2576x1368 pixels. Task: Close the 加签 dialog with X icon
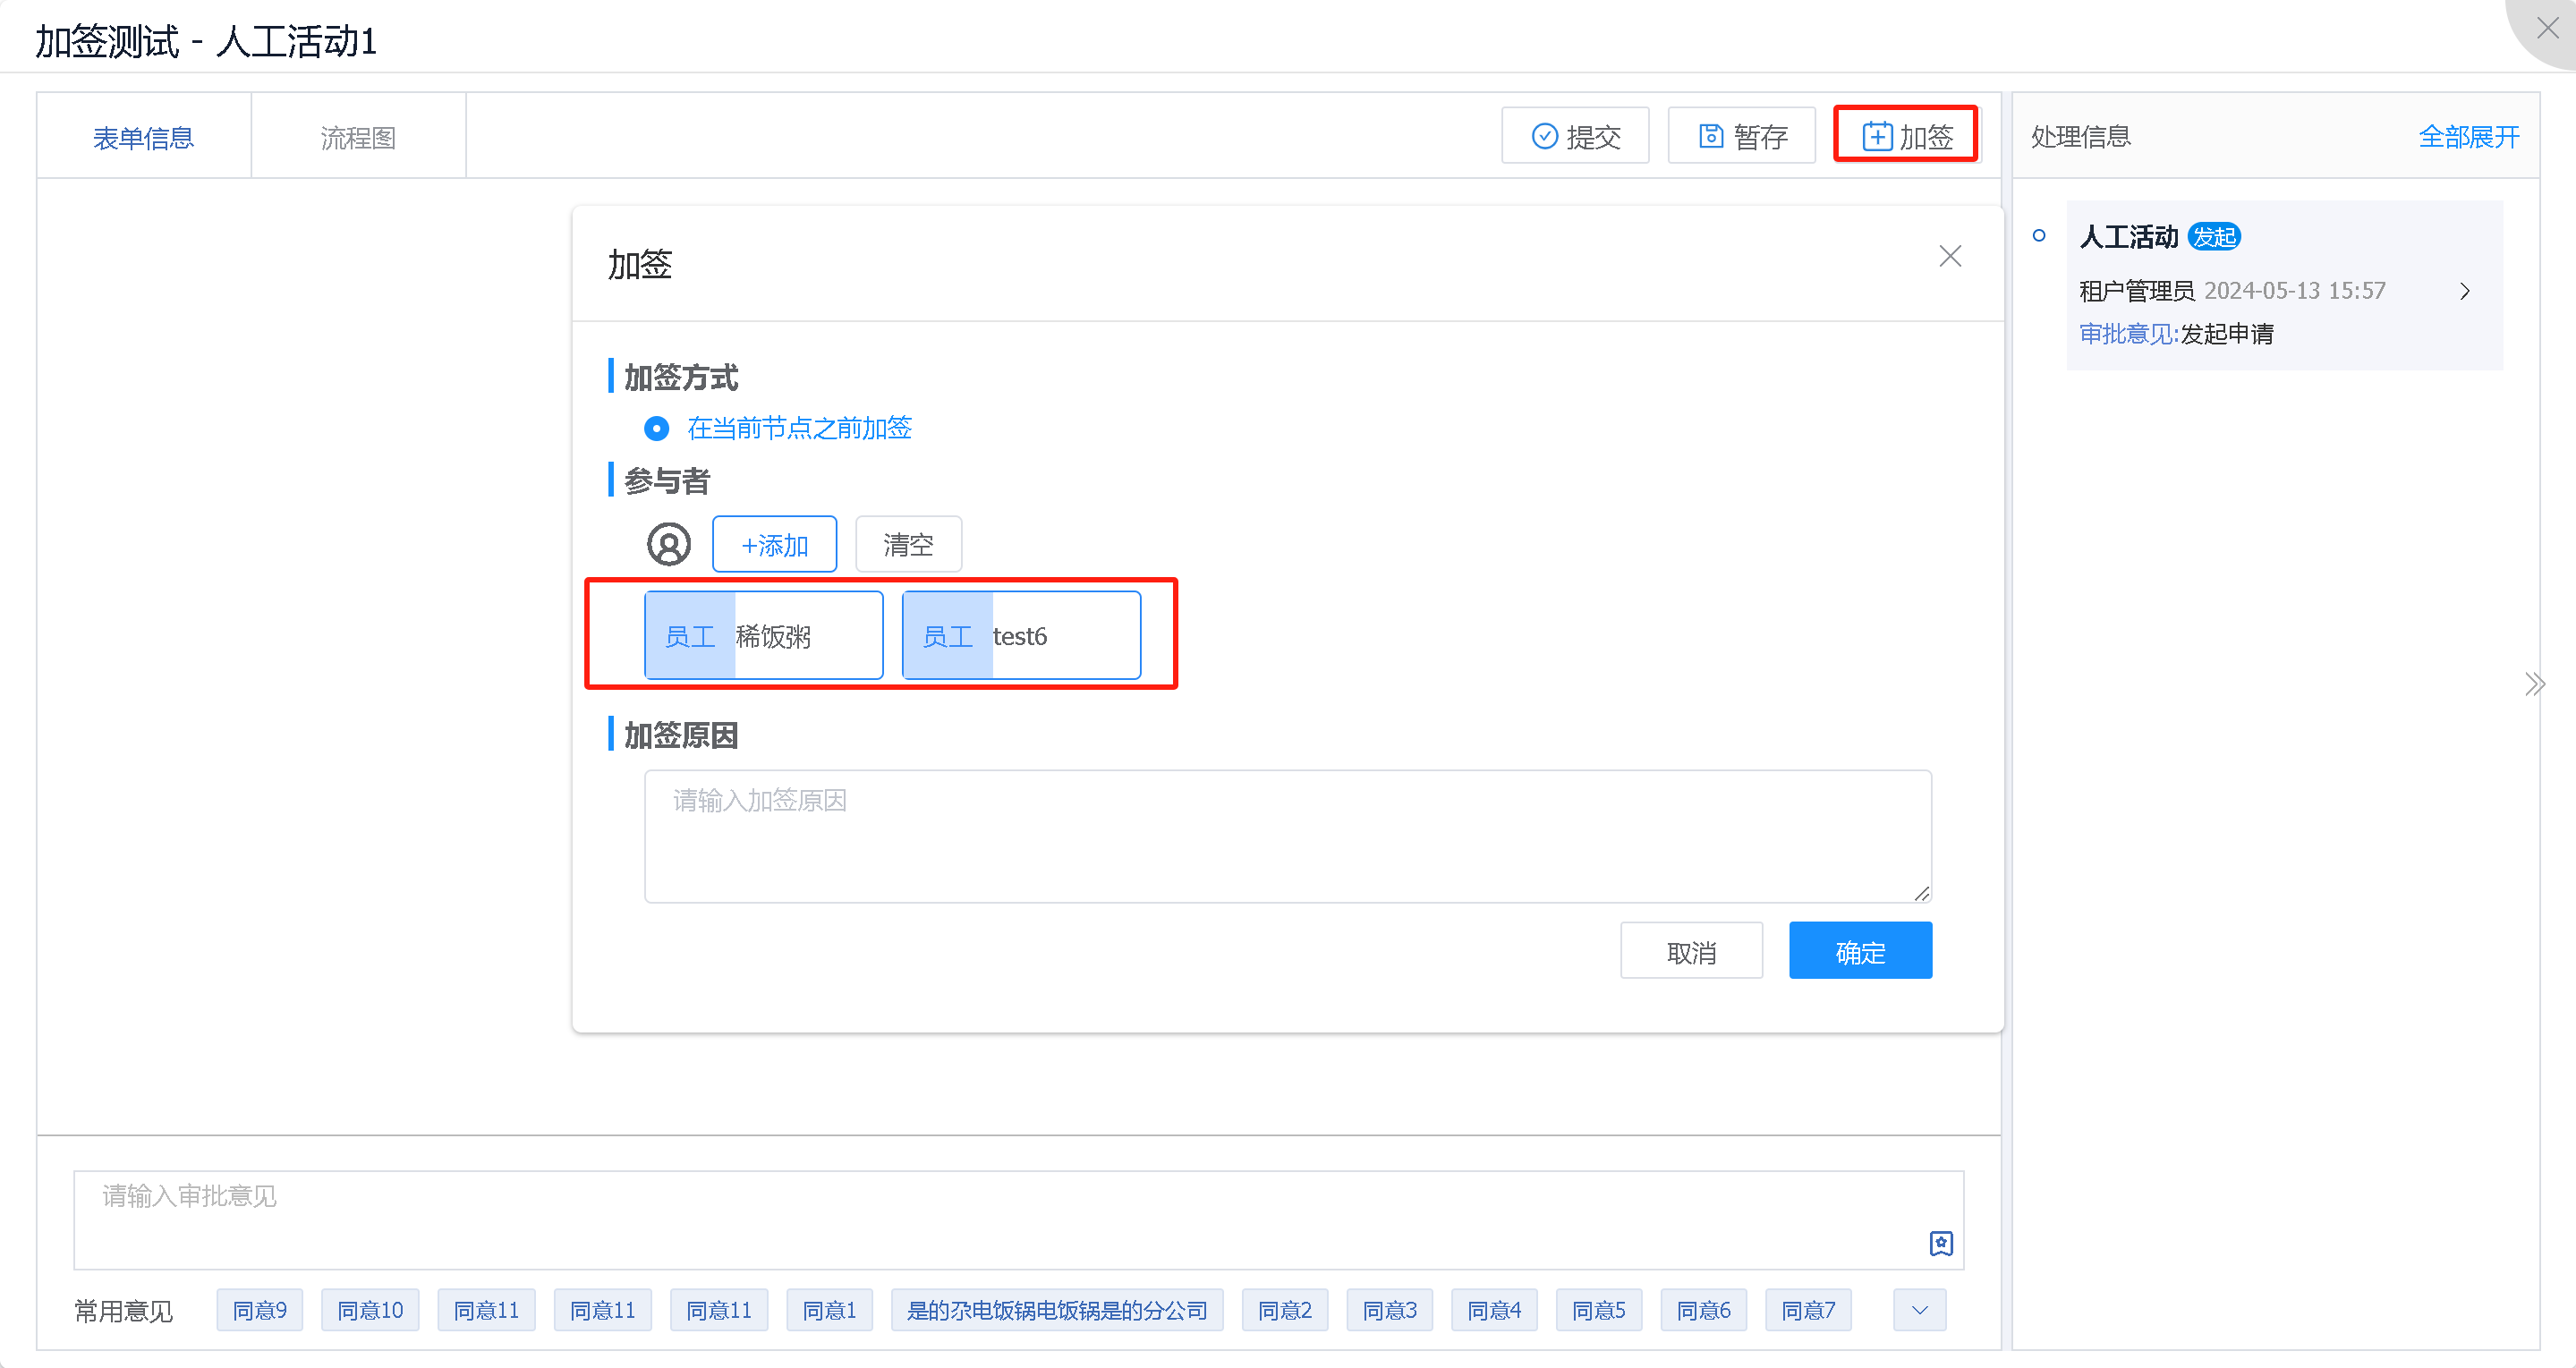click(x=1949, y=256)
